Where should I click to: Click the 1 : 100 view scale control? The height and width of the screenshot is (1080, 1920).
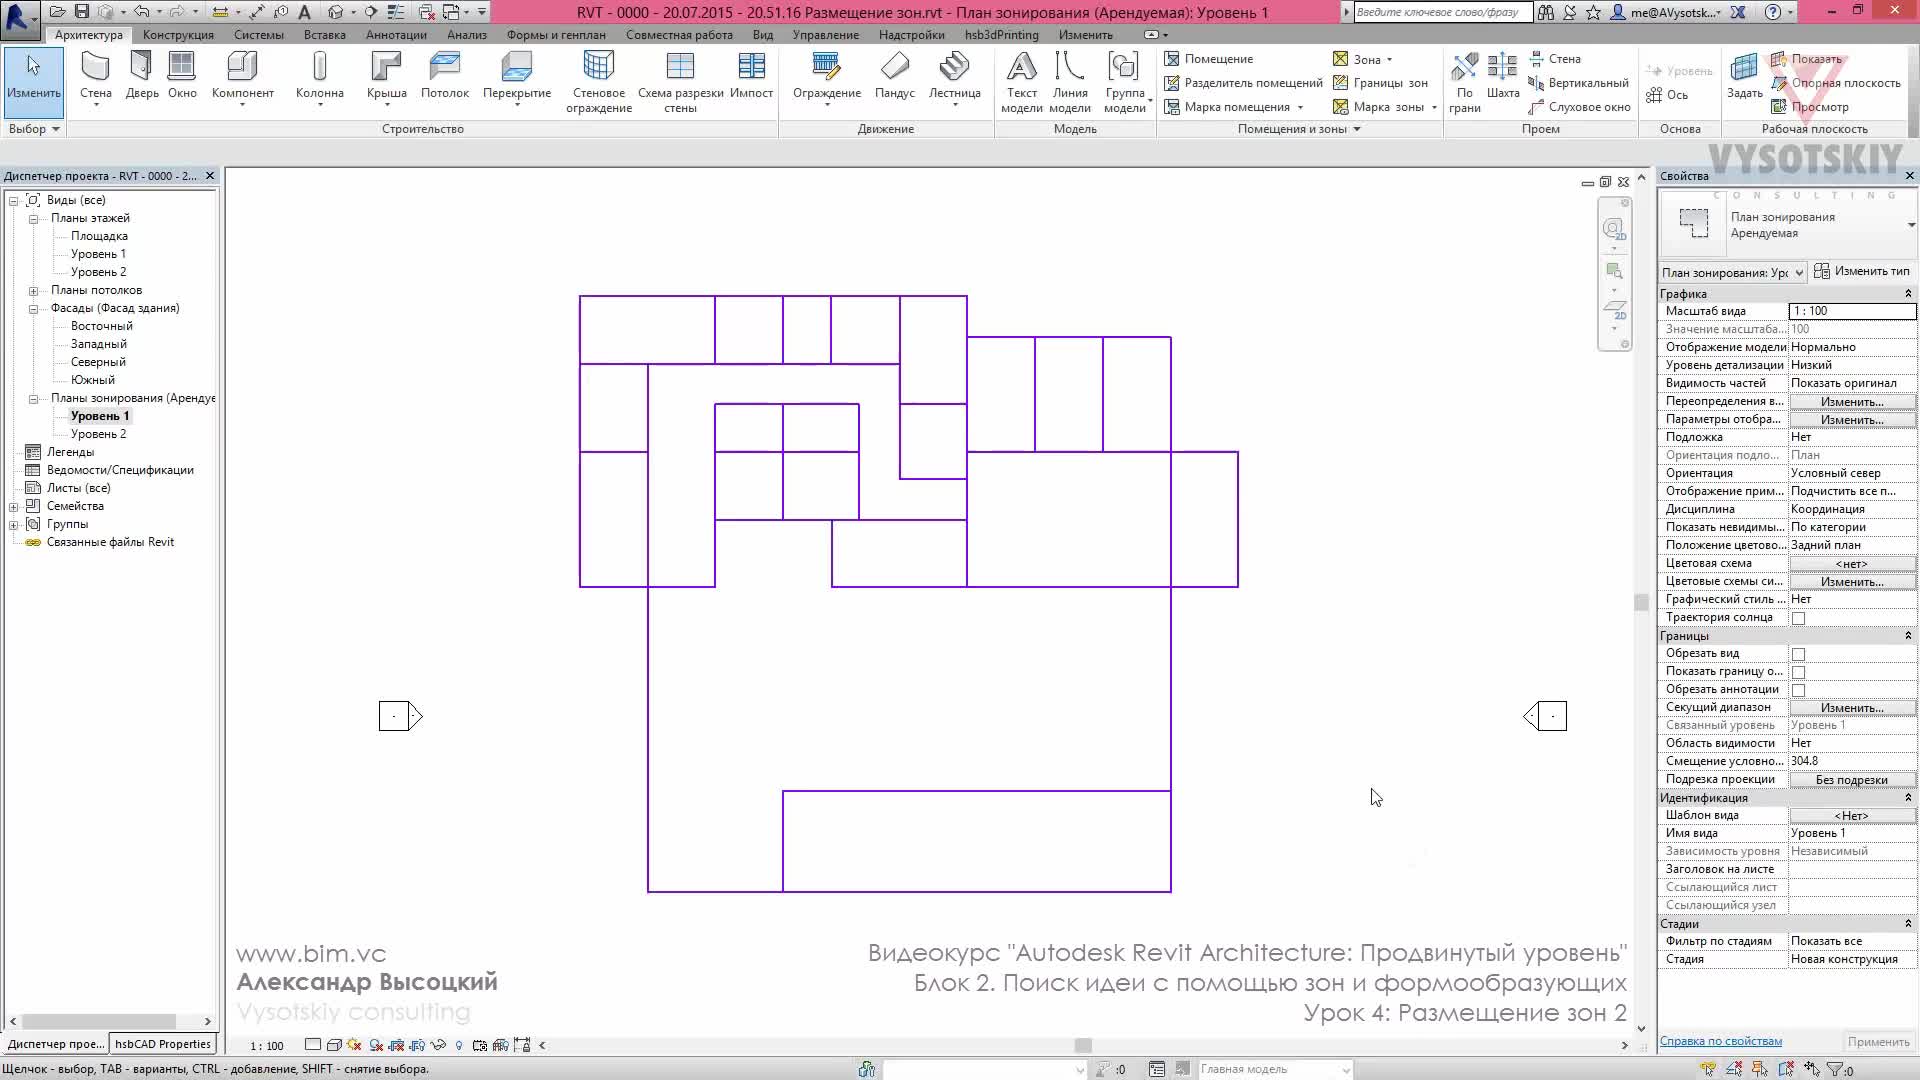pyautogui.click(x=266, y=1046)
